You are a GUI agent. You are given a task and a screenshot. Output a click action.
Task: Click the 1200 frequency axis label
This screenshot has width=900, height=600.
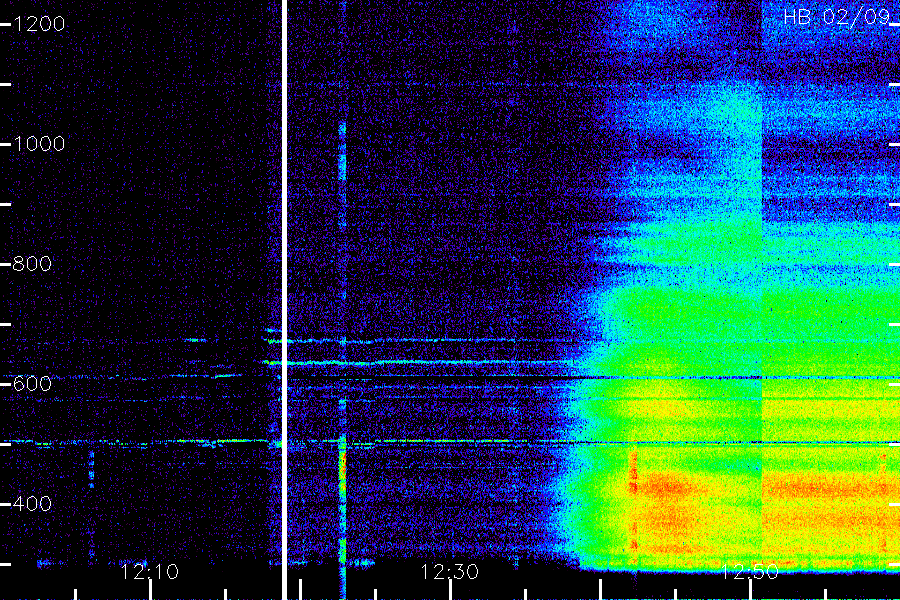point(39,24)
